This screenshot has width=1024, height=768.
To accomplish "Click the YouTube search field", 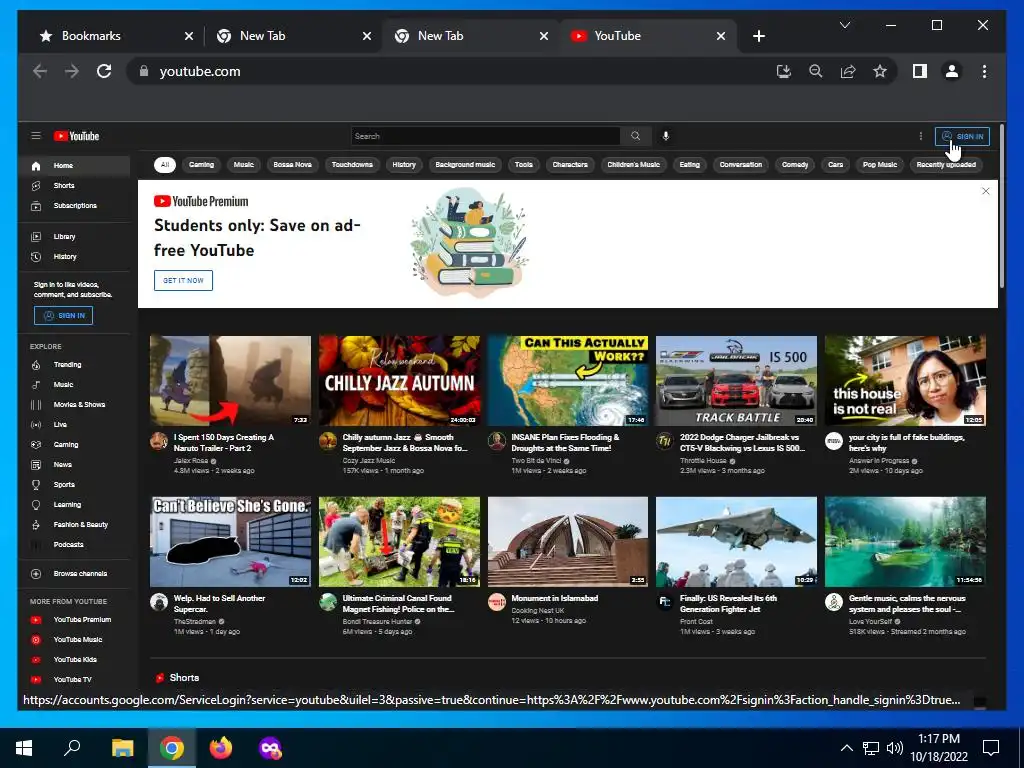I will click(485, 136).
